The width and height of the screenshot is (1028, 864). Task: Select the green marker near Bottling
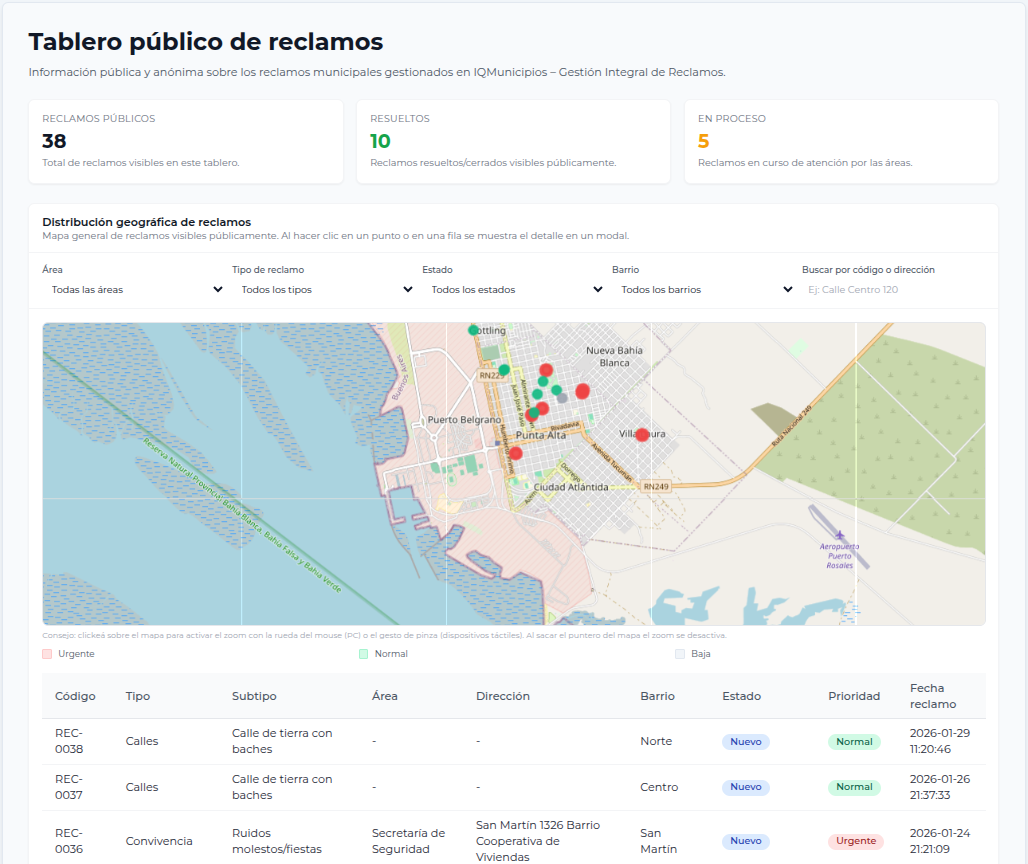coord(472,331)
